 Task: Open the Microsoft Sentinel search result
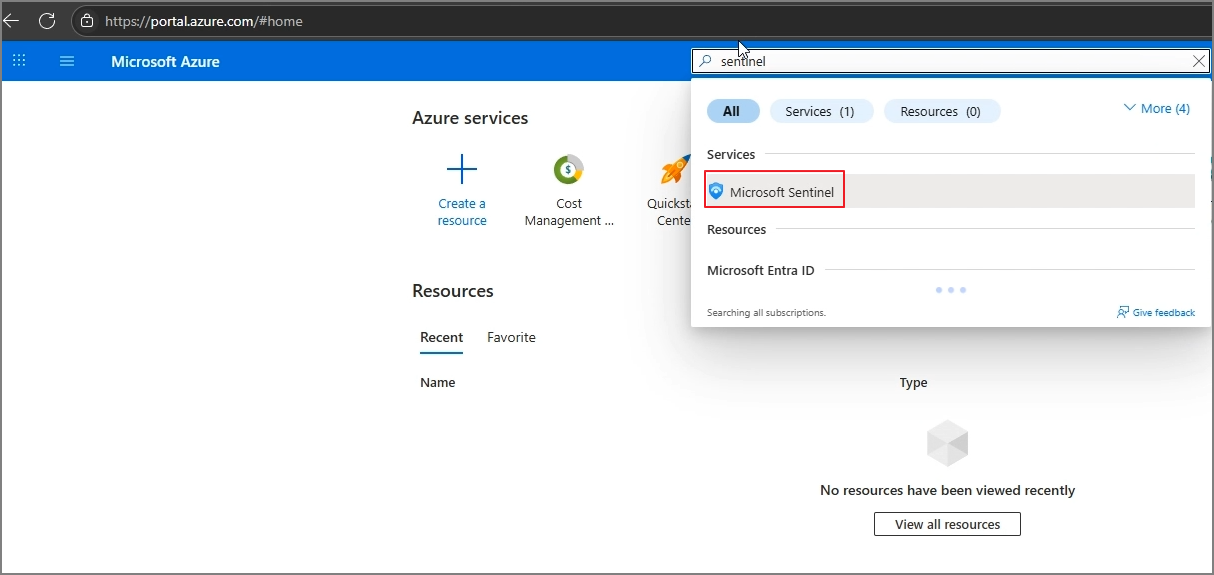point(950,191)
